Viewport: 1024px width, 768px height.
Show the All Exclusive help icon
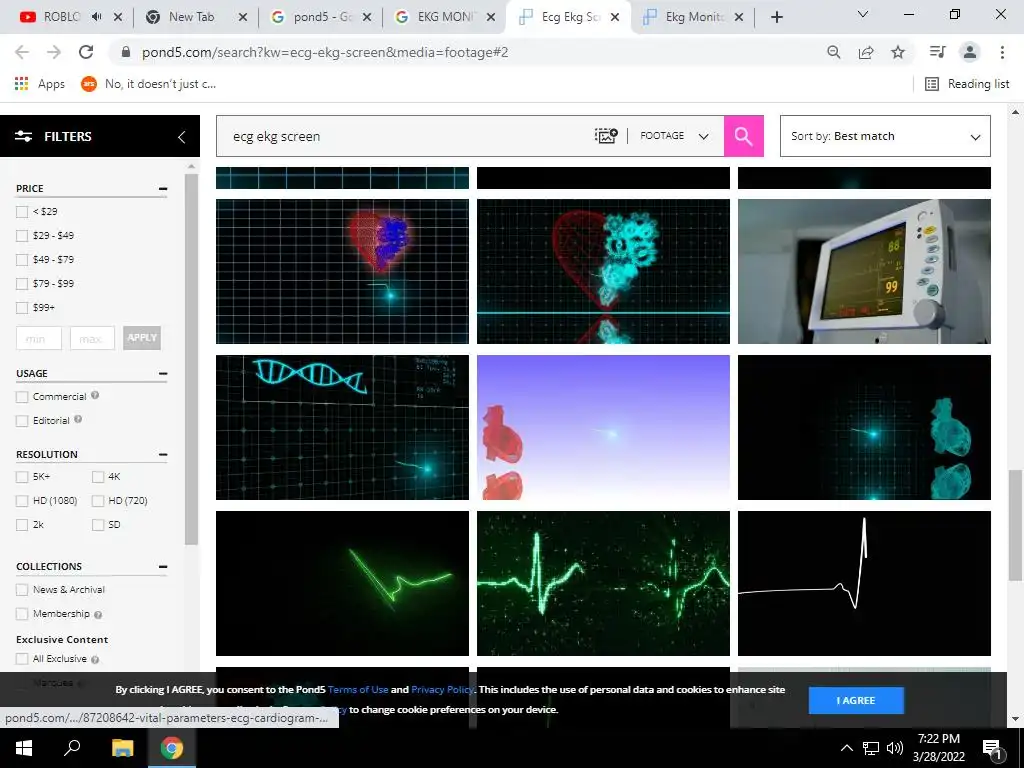coord(95,660)
